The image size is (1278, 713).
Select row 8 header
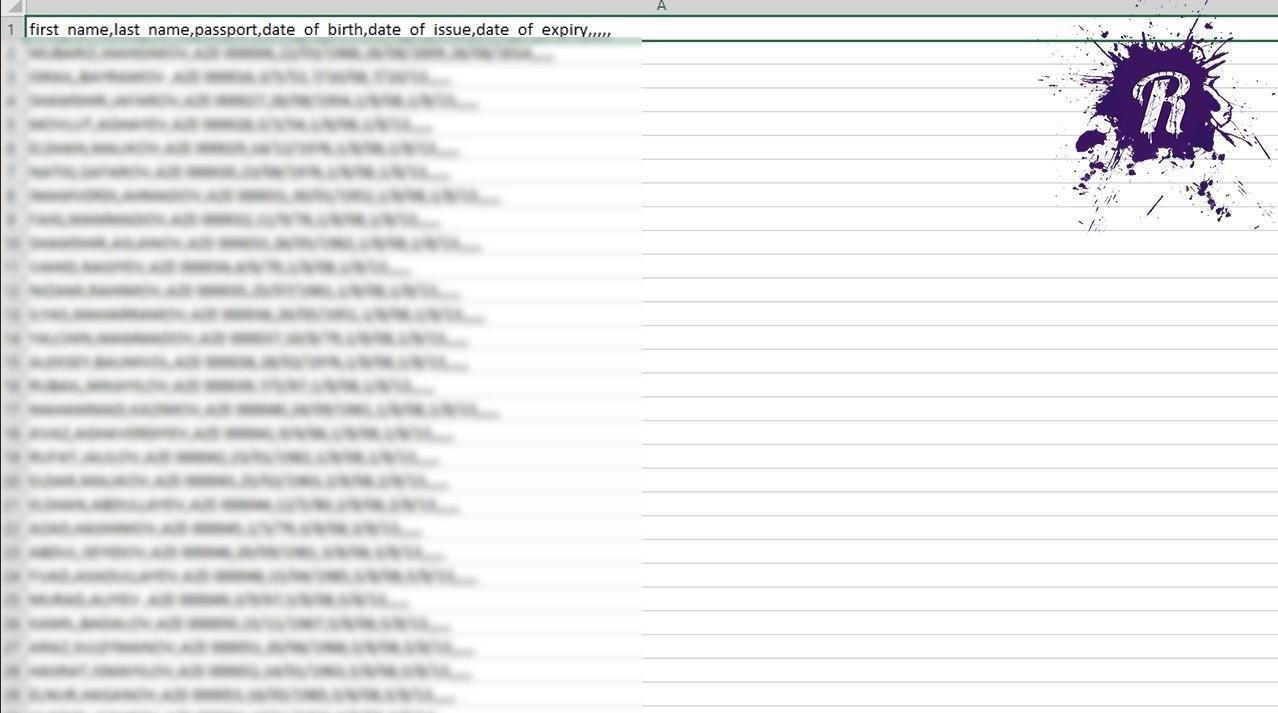pos(11,196)
